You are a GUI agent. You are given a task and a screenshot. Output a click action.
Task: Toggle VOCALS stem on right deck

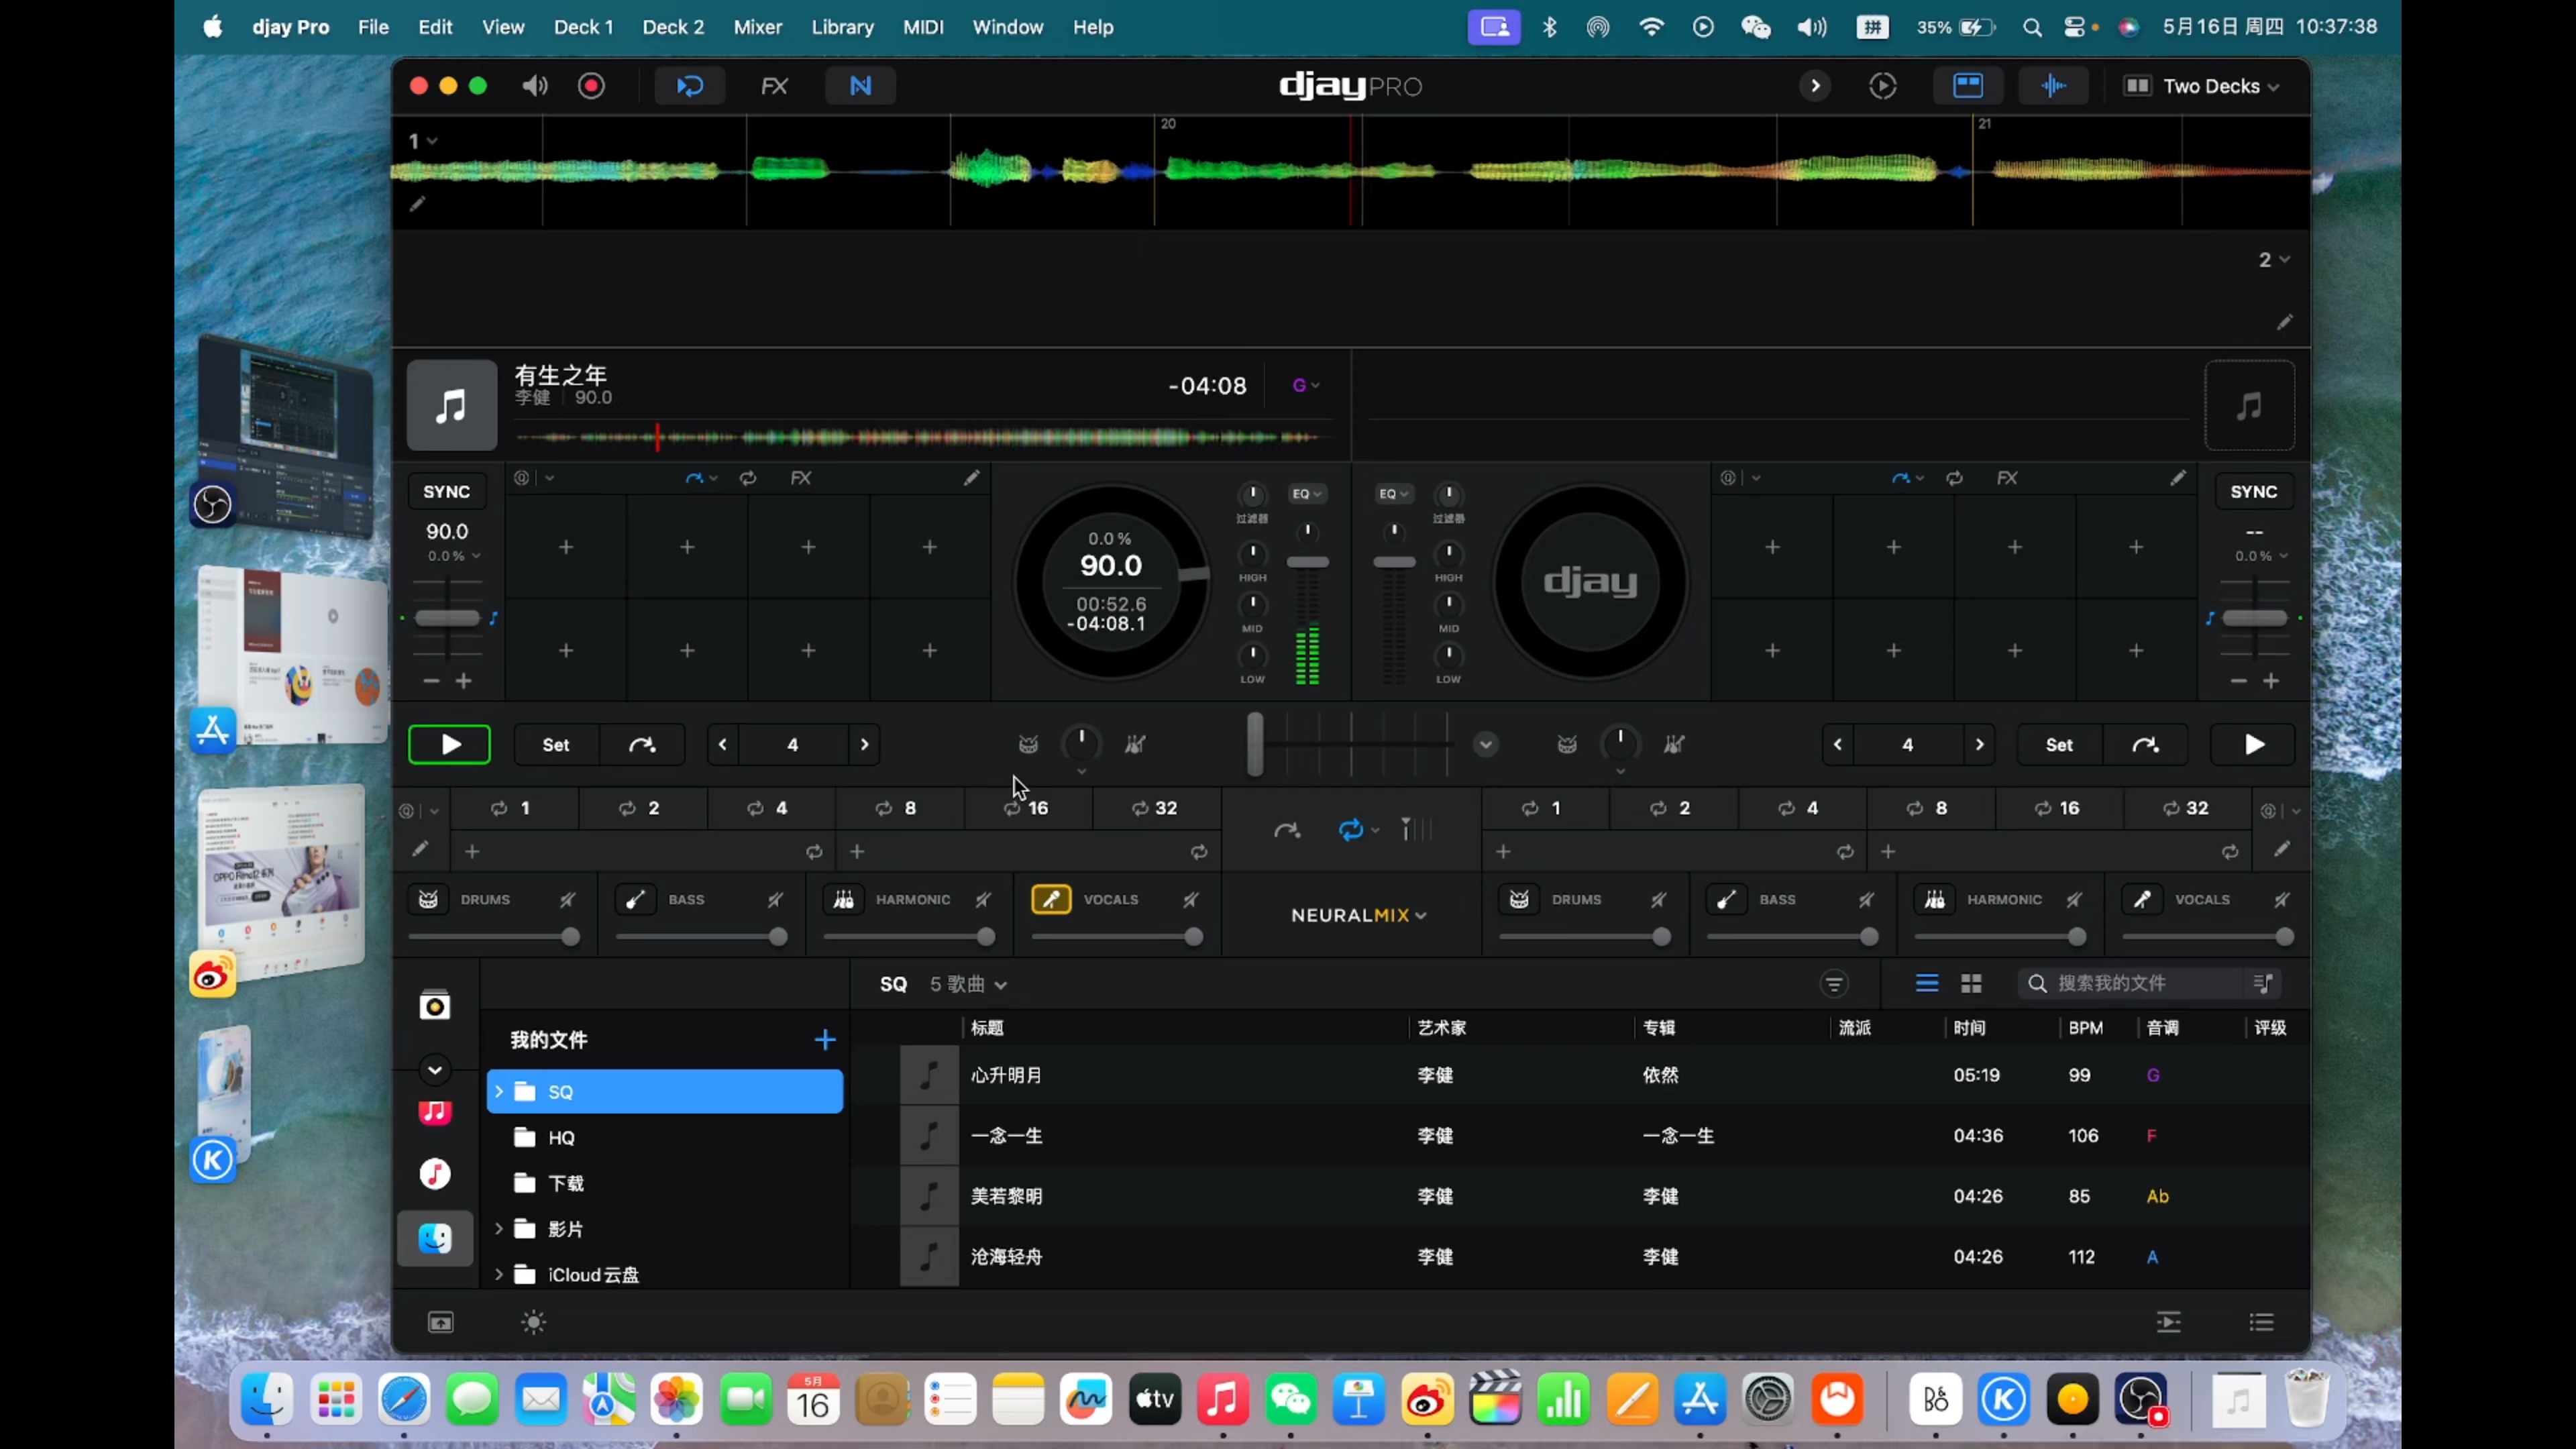2143,899
